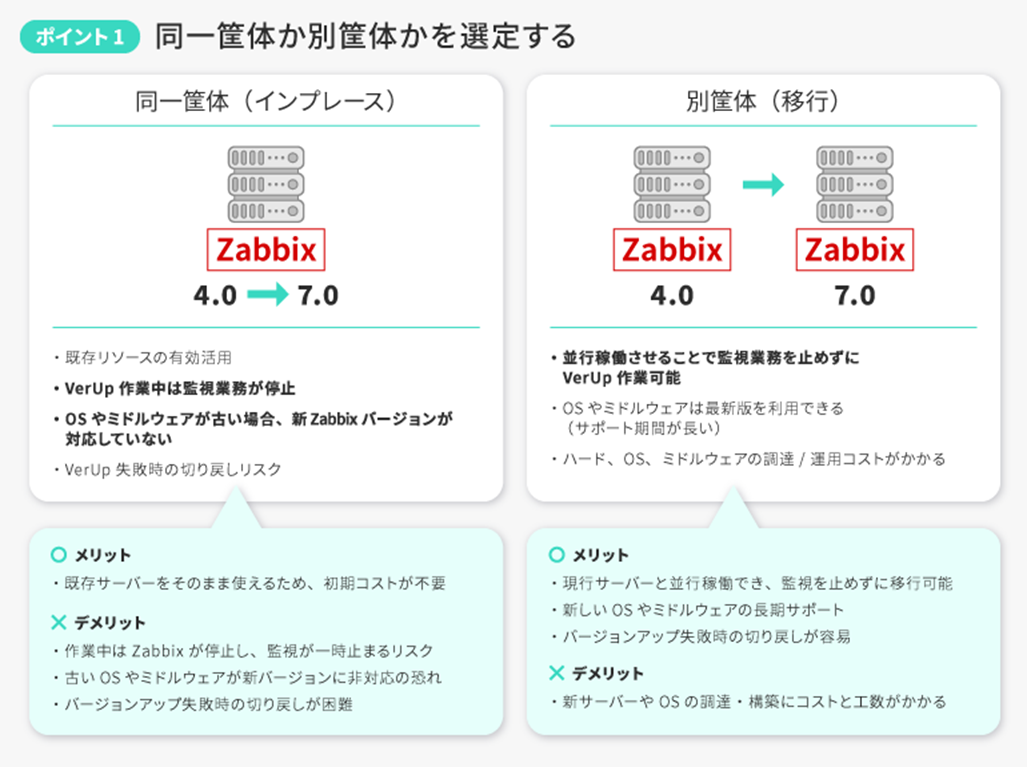Image resolution: width=1027 pixels, height=767 pixels.
Task: Click text VerUp 作業中は監視業務が停止
Action: 180,388
